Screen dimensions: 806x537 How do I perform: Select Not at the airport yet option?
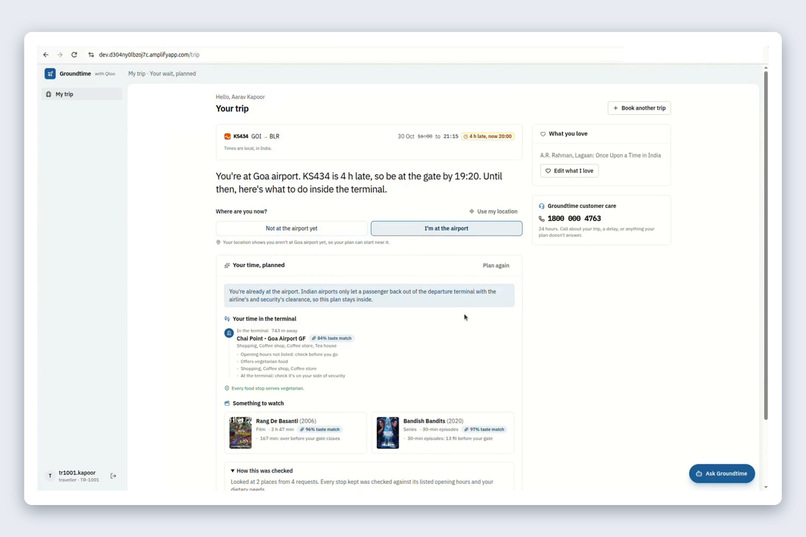coord(291,228)
